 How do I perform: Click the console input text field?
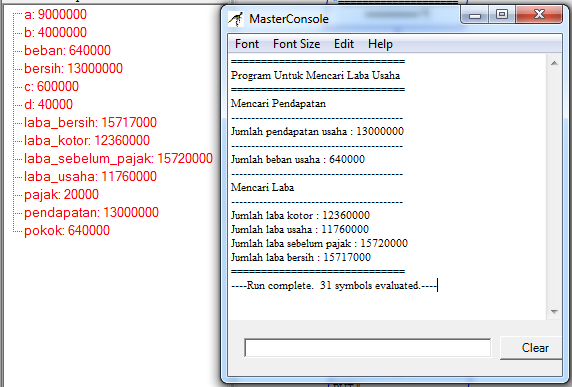click(367, 348)
